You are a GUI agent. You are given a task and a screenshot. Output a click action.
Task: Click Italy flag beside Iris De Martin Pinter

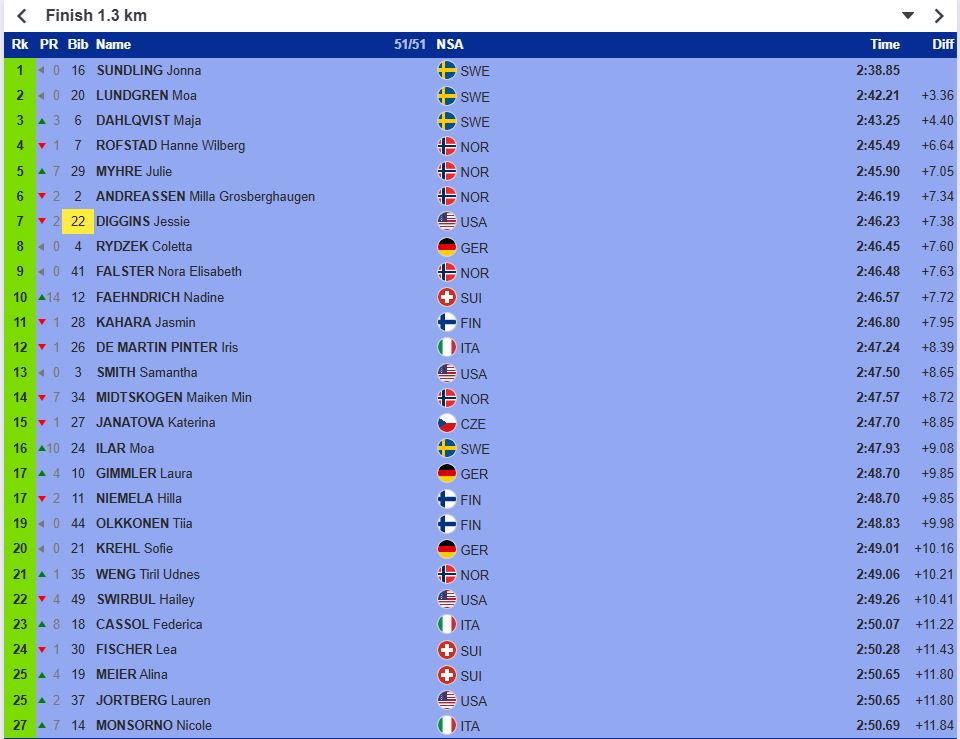point(447,348)
